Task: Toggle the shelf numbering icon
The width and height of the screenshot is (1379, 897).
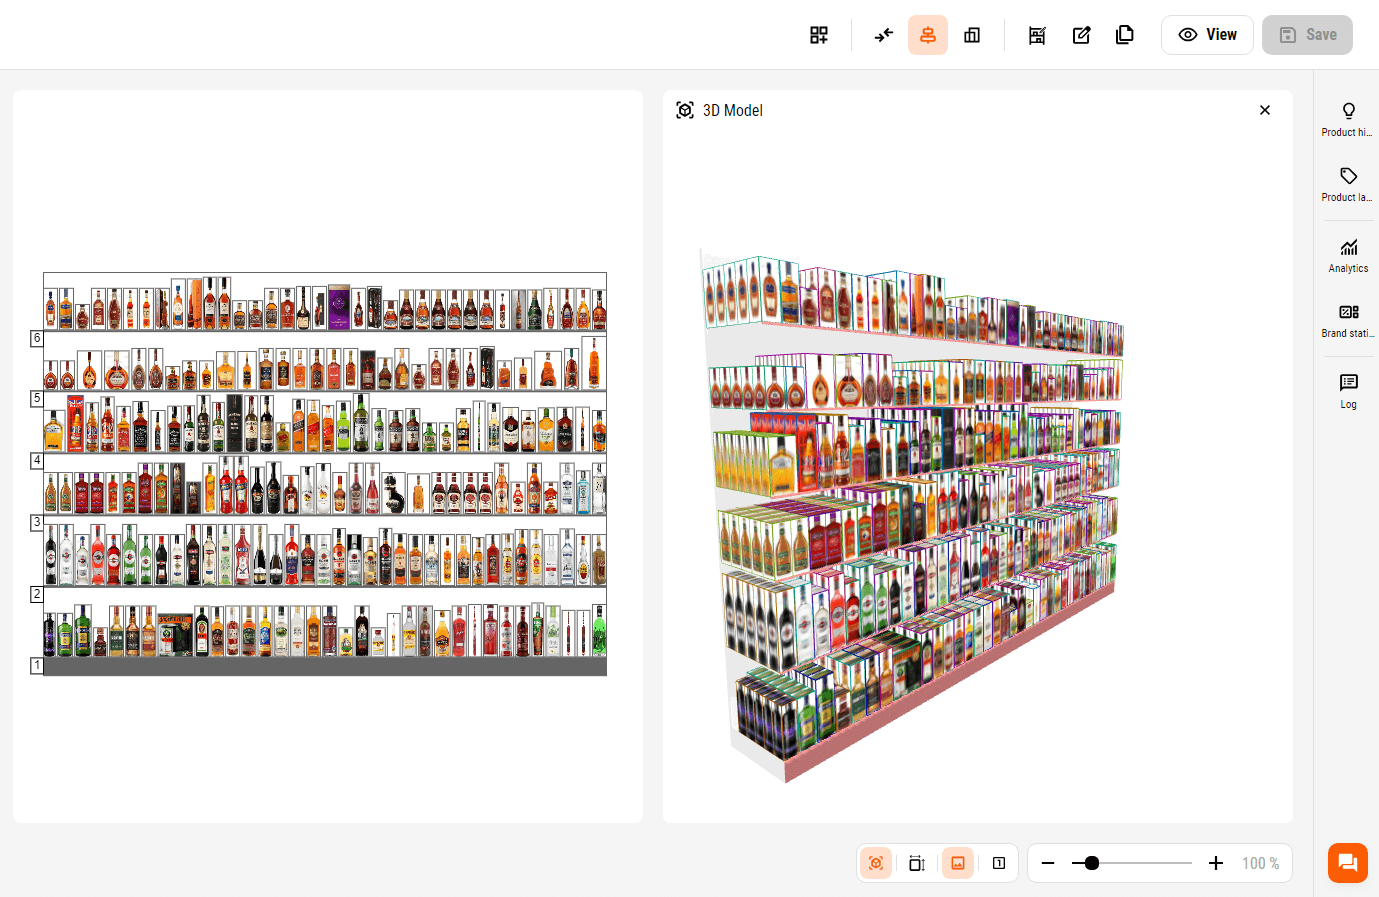Action: tap(999, 863)
